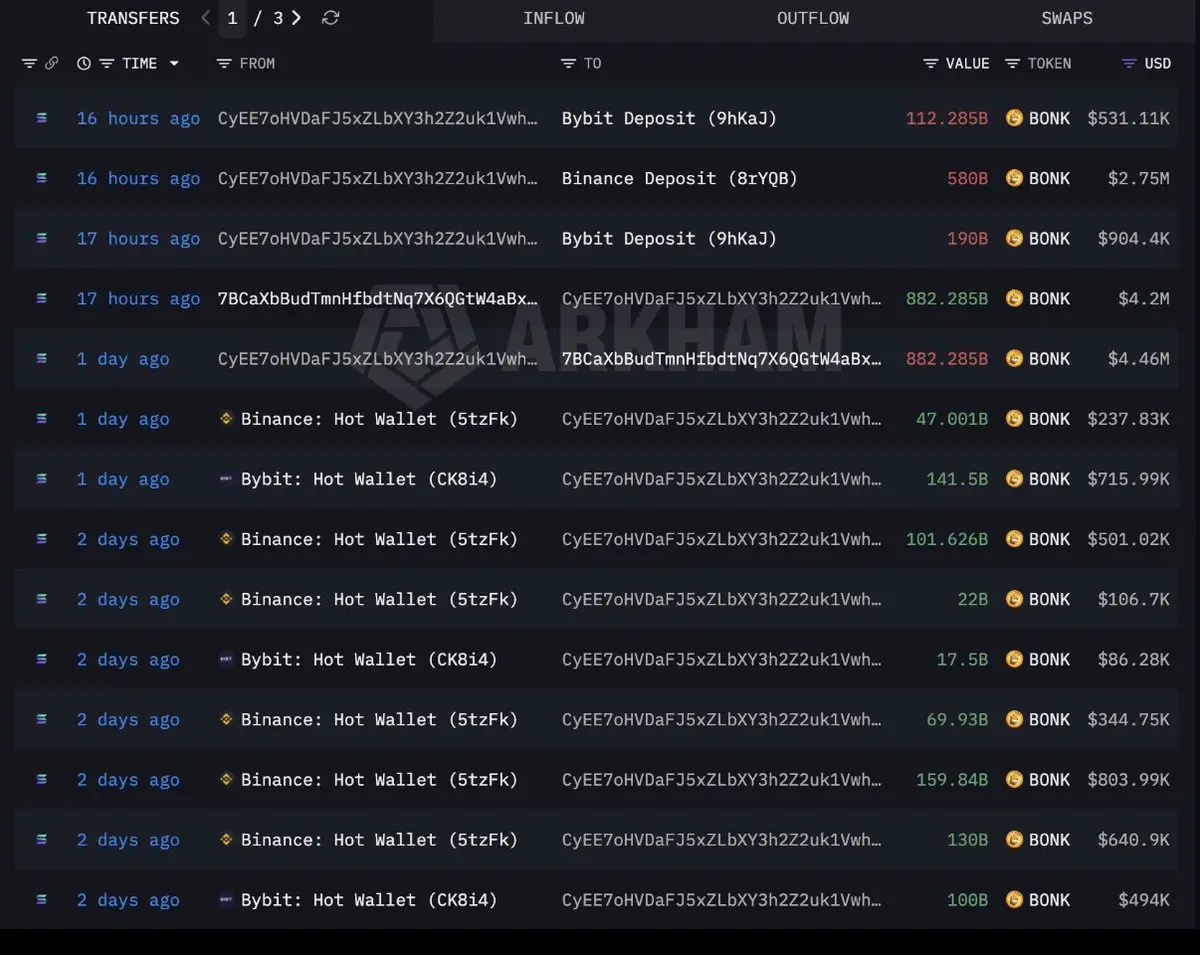The height and width of the screenshot is (955, 1200).
Task: Open the TRANSFERS tab
Action: coord(133,18)
